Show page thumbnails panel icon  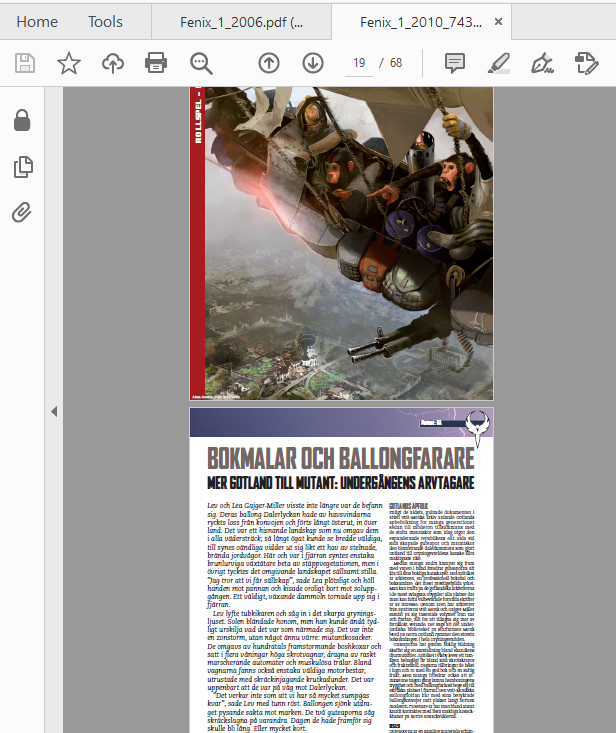[x=23, y=167]
